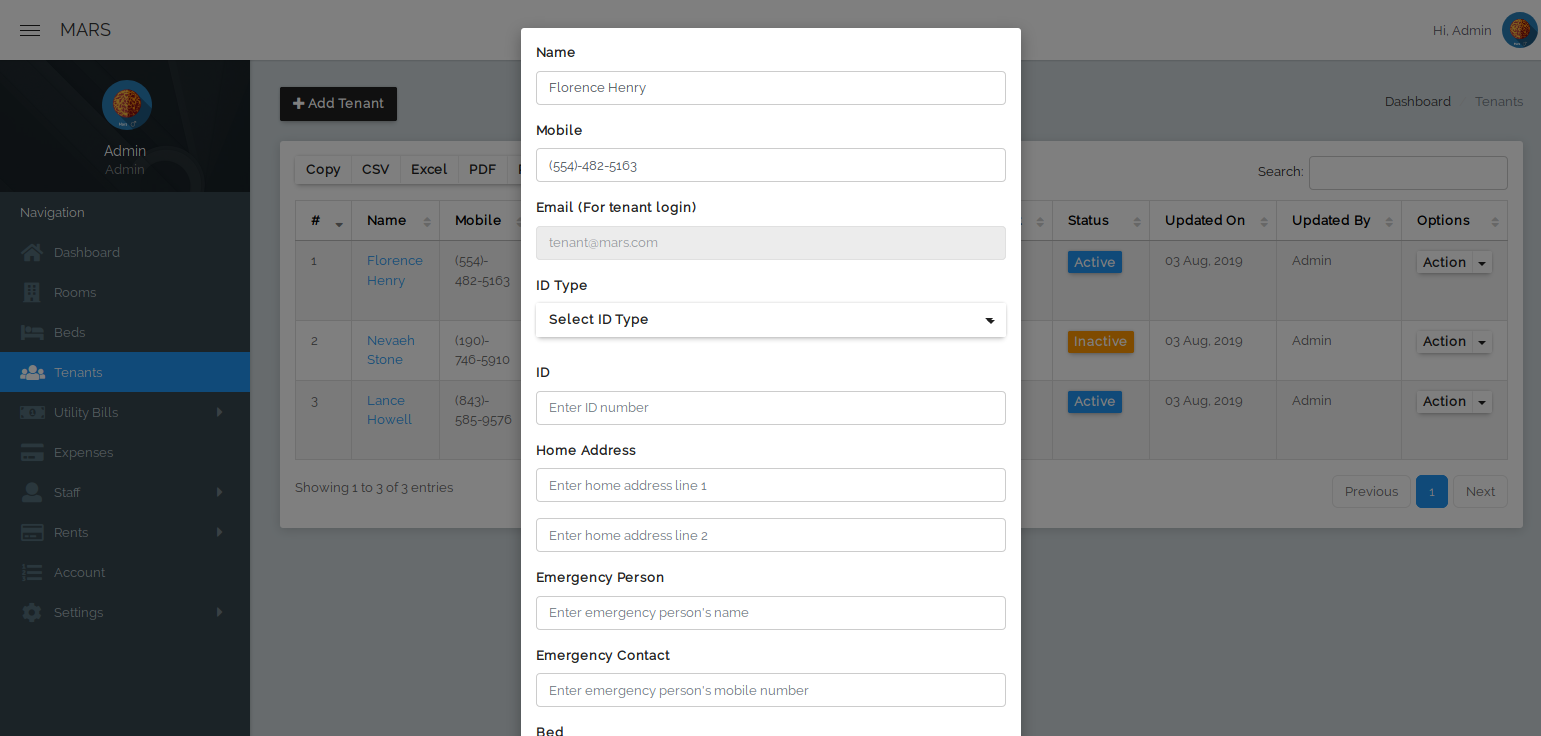
Task: Click the admin profile avatar top right
Action: (x=1519, y=30)
